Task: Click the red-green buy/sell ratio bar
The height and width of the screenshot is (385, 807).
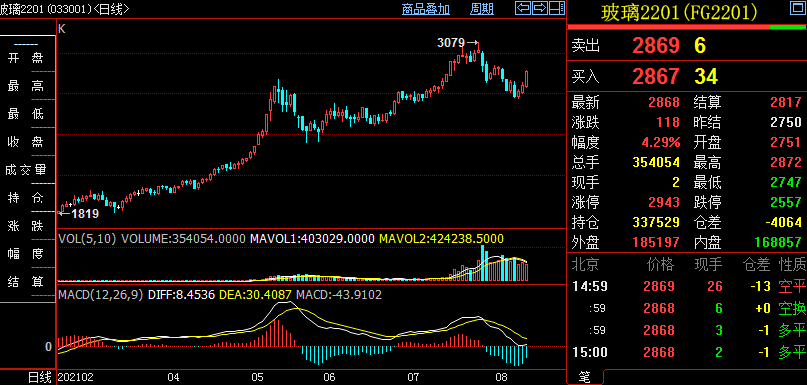Action: (x=687, y=27)
